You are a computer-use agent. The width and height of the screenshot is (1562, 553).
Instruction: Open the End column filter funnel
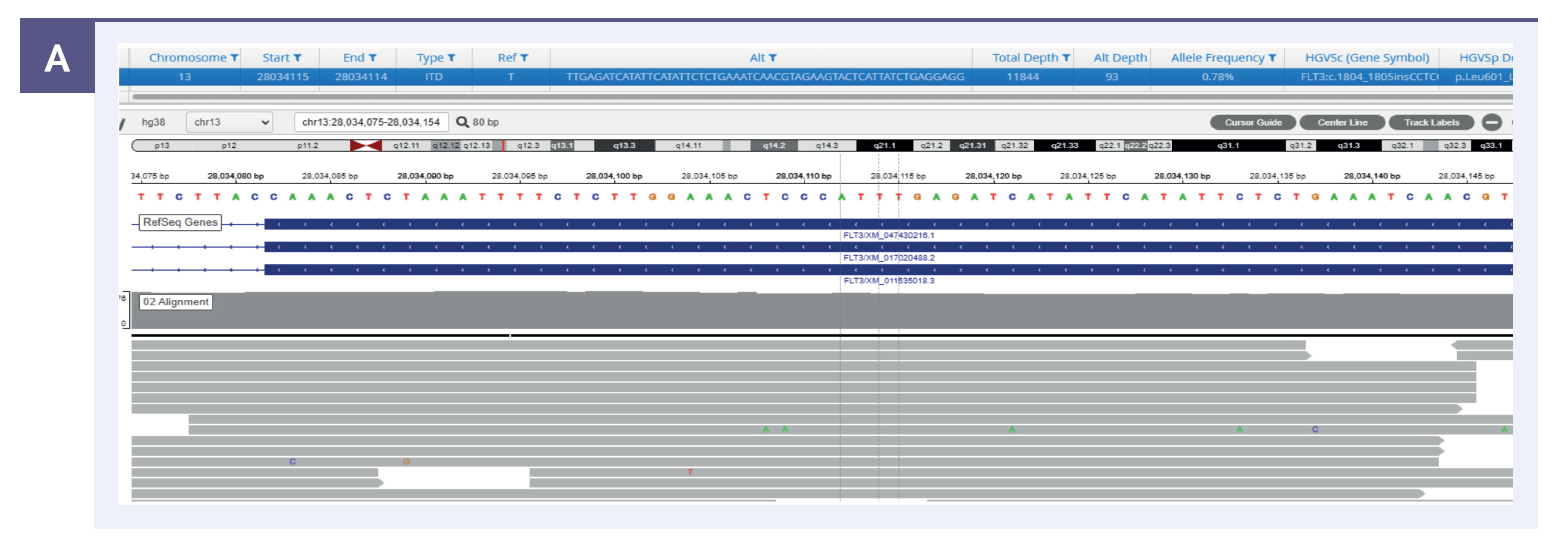pos(373,58)
